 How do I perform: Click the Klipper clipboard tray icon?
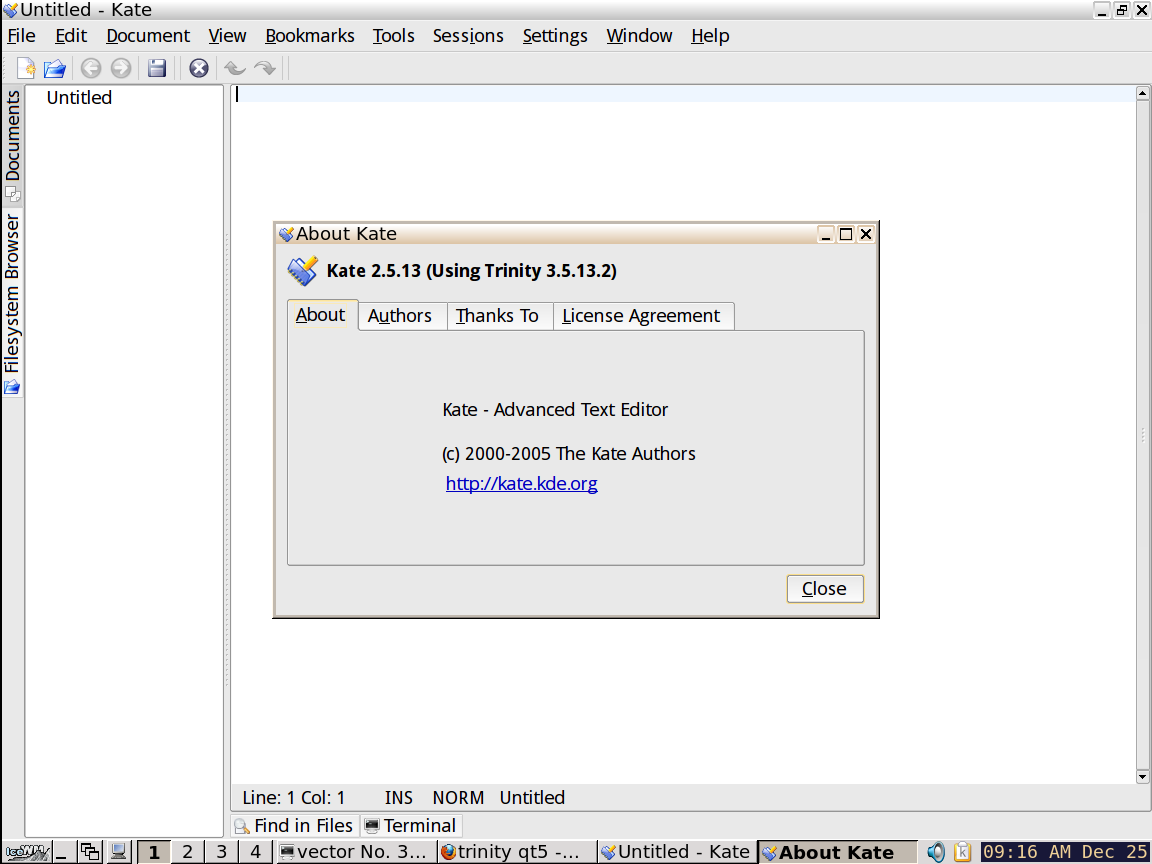coord(962,852)
